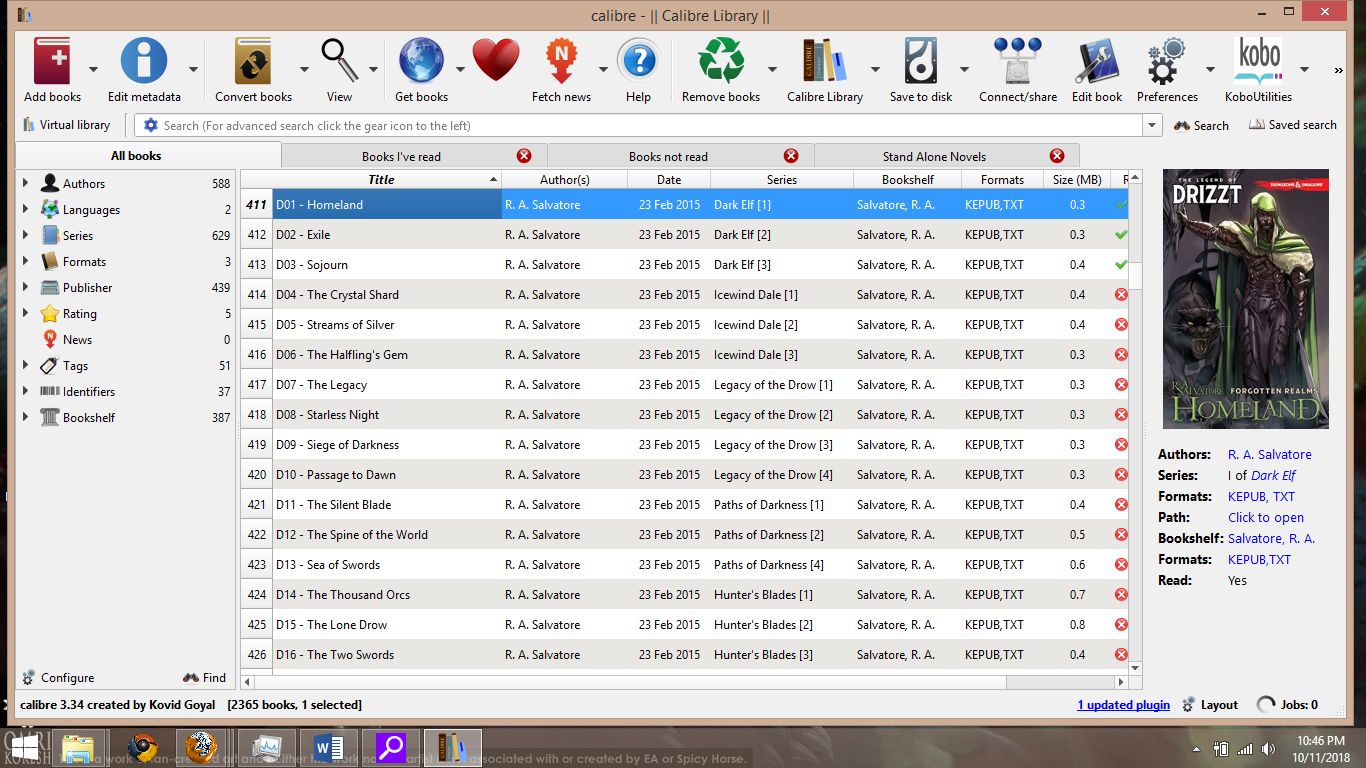Click the Convert books icon
This screenshot has width=1366, height=768.
click(x=253, y=61)
